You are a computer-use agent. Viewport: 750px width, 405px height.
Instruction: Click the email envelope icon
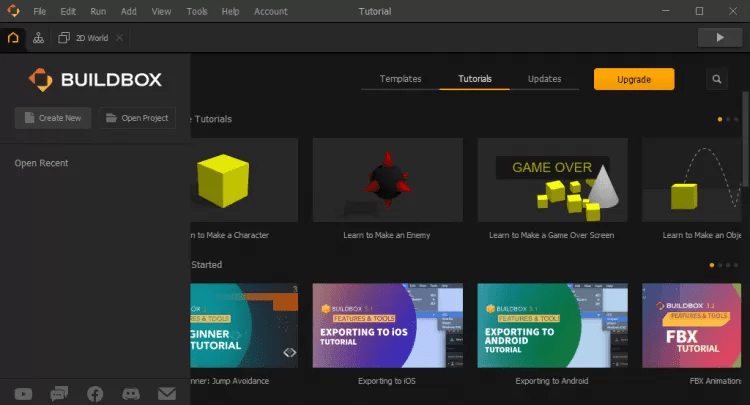166,394
